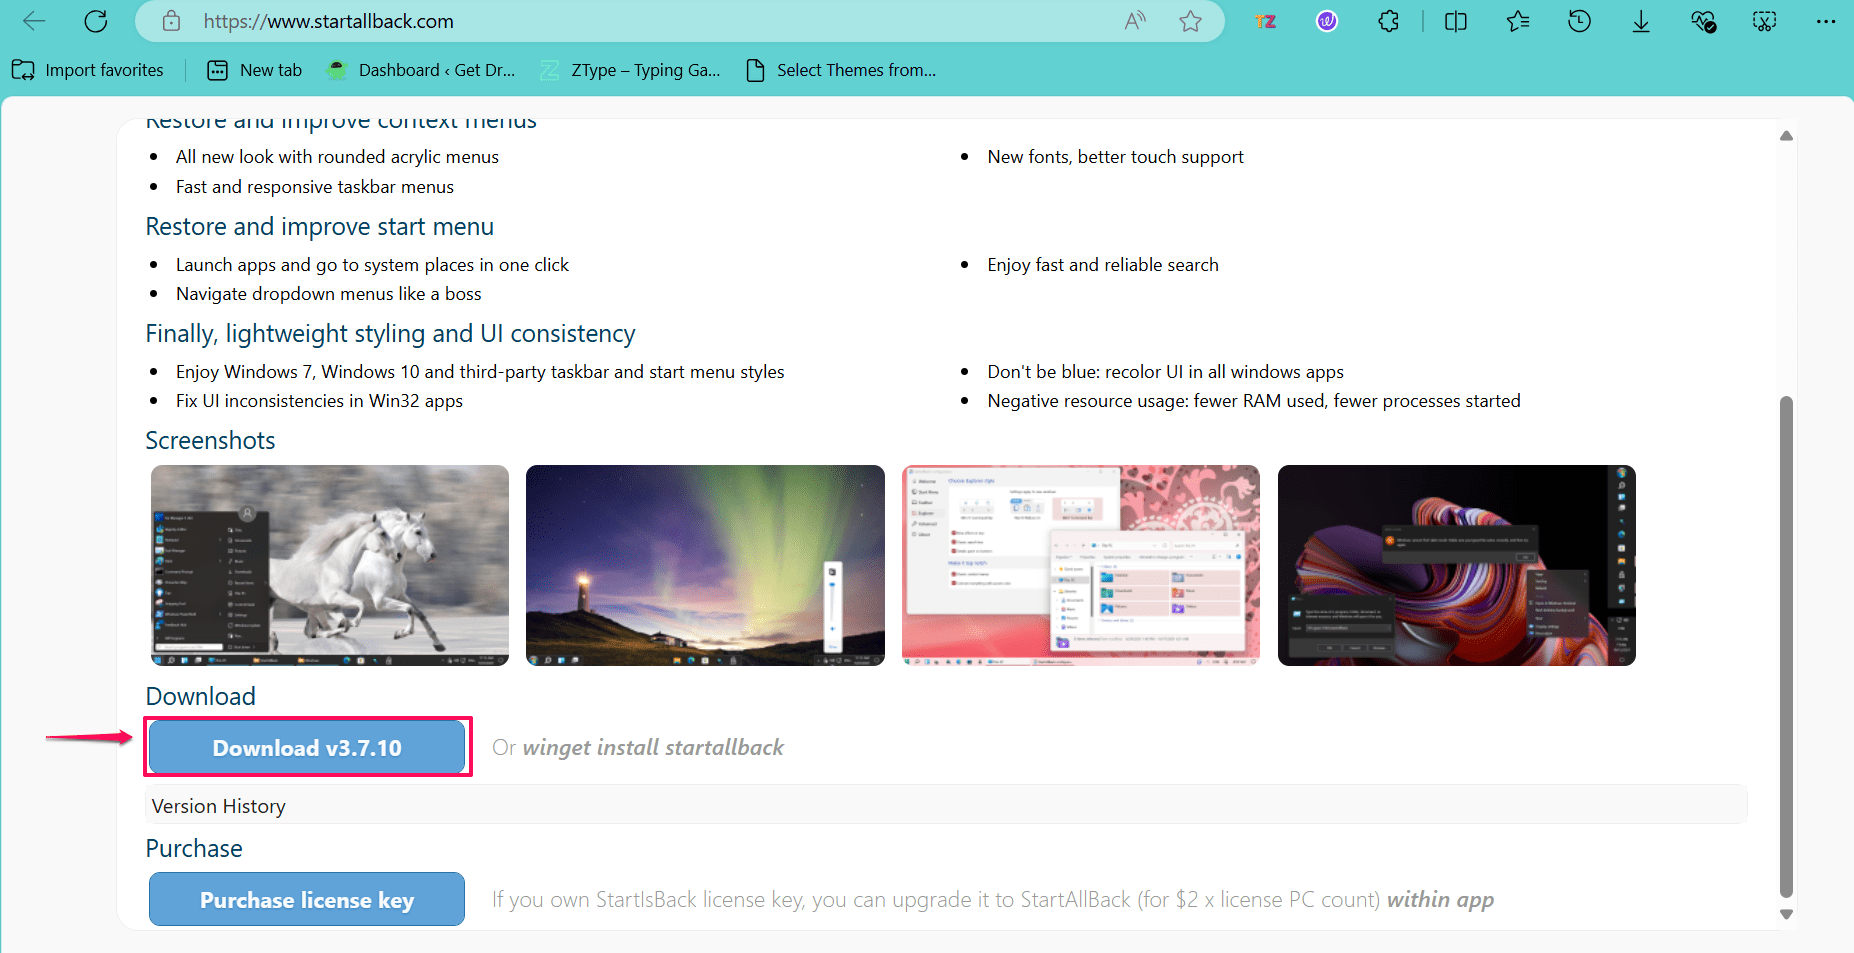The height and width of the screenshot is (953, 1854).
Task: Click the page scrollbar down arrow
Action: pyautogui.click(x=1786, y=914)
